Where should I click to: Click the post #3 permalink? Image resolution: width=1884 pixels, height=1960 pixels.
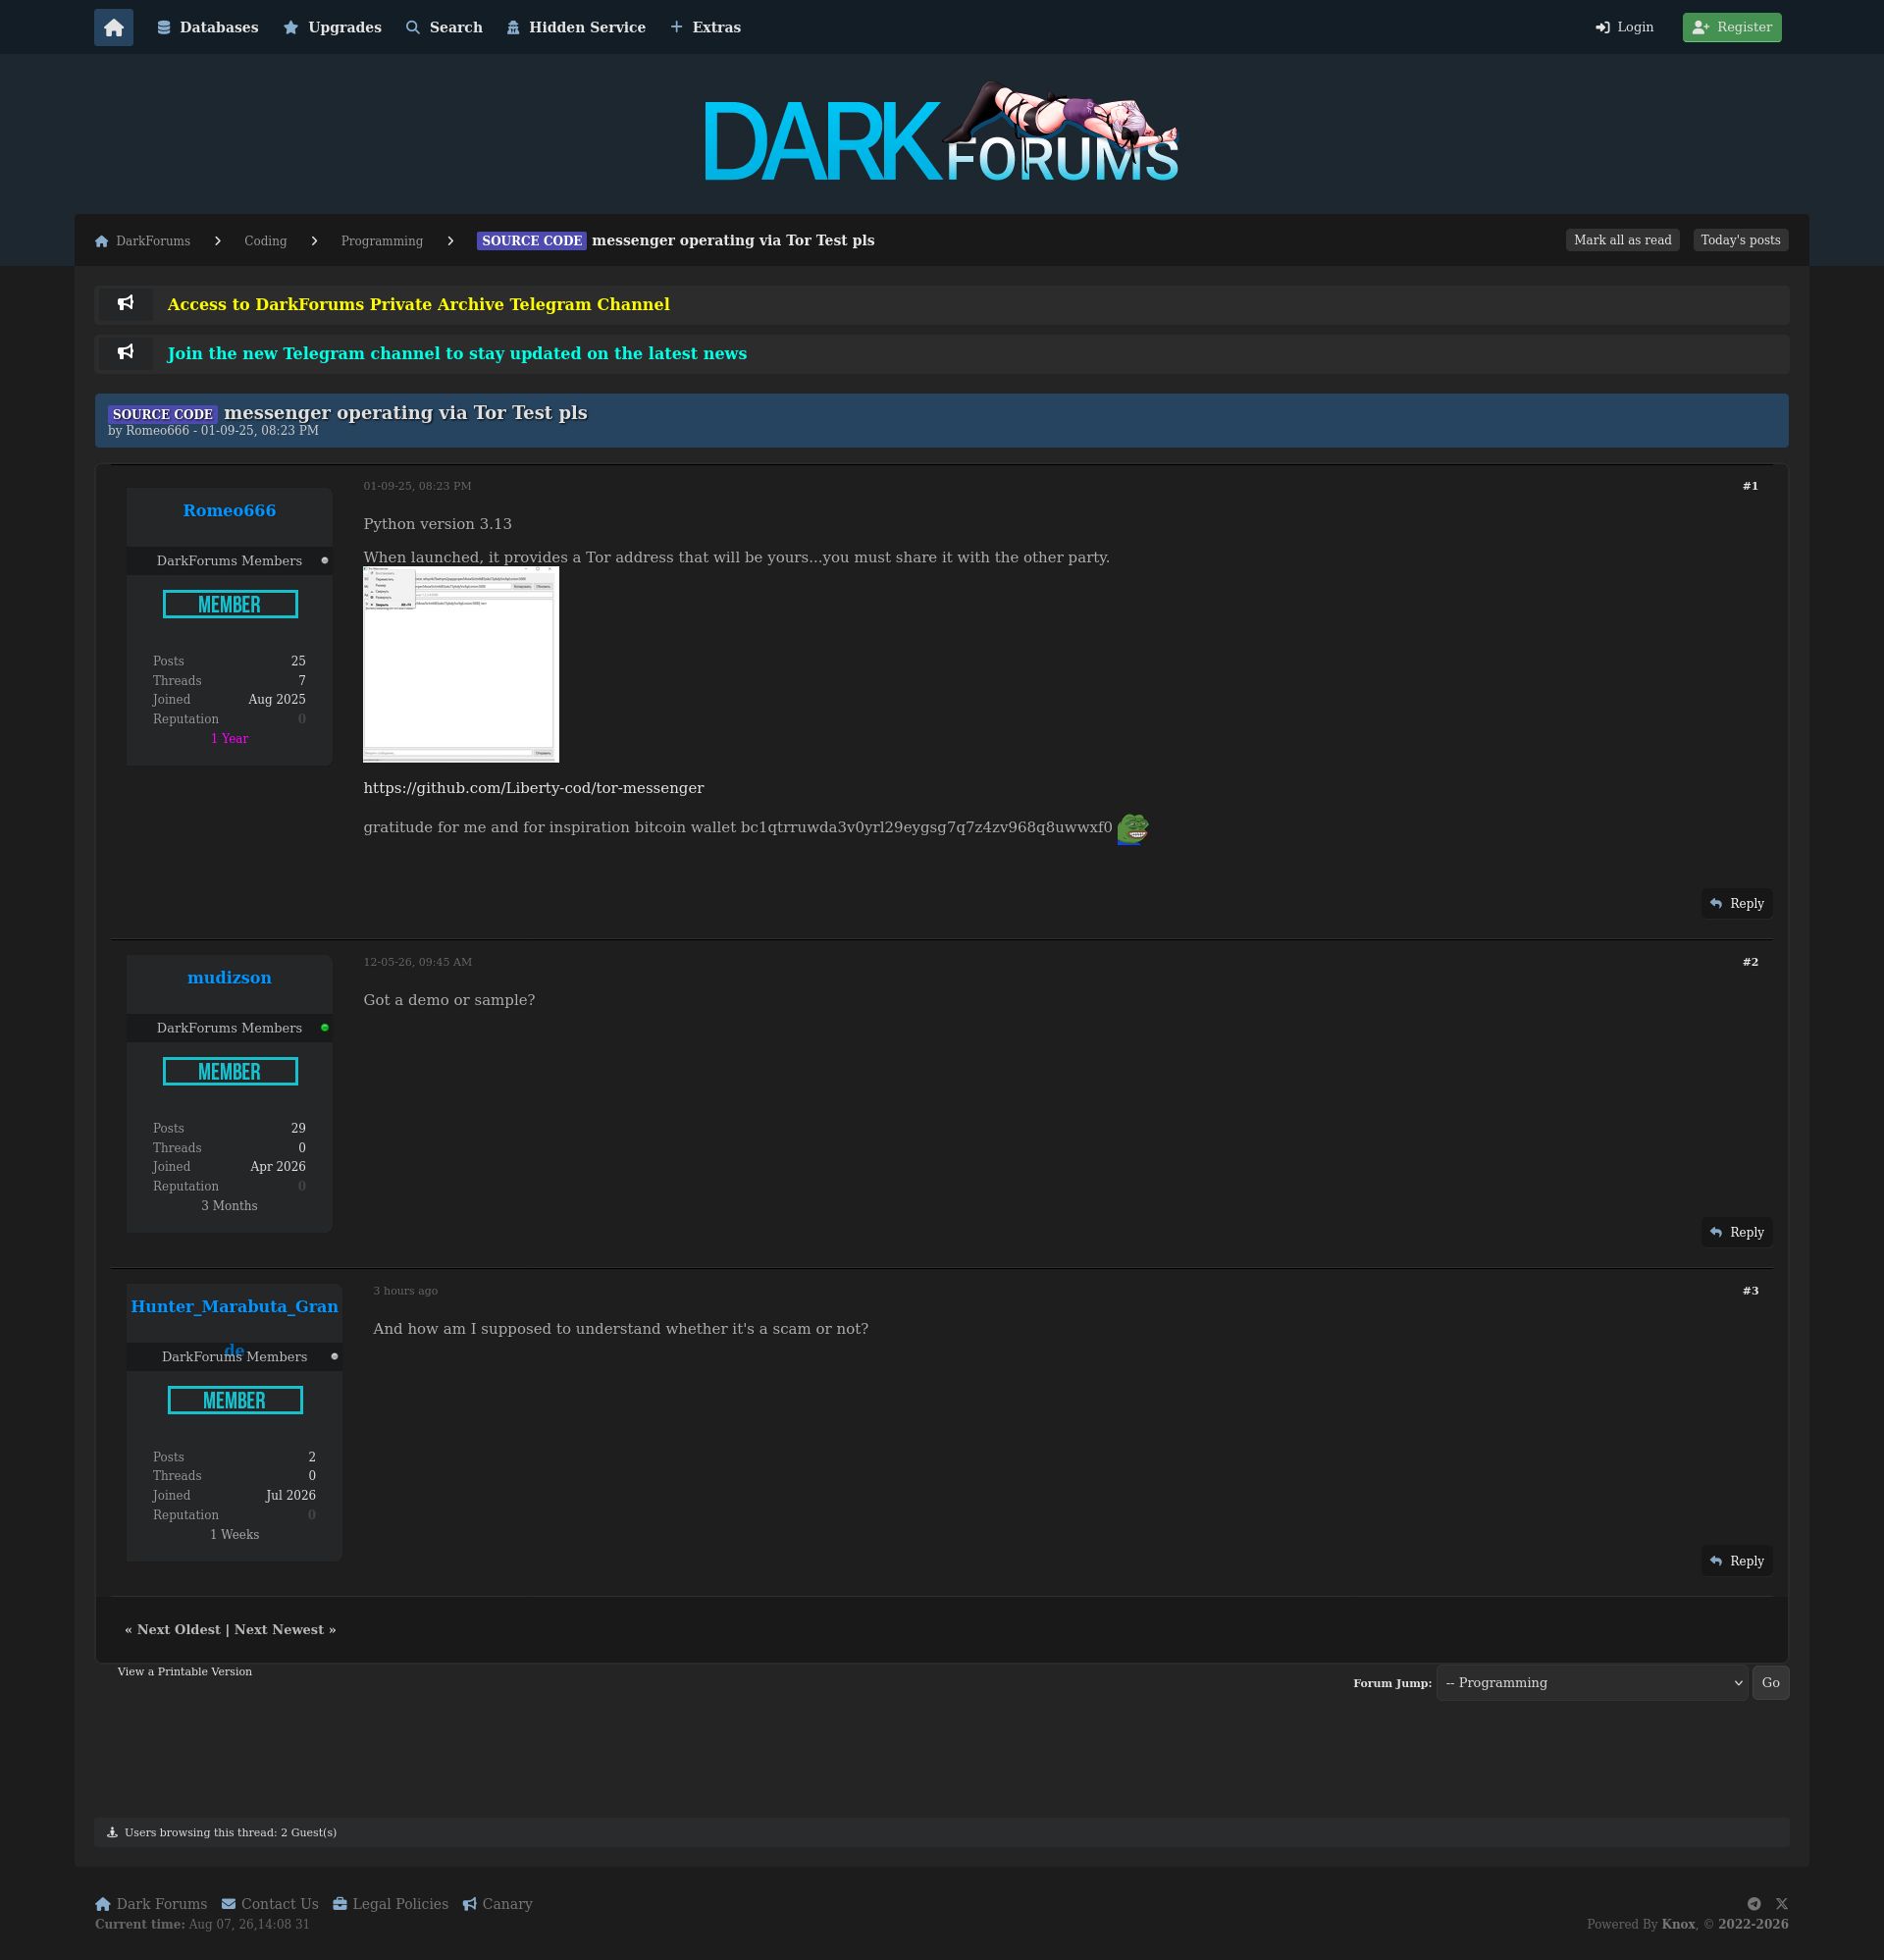click(1750, 1291)
